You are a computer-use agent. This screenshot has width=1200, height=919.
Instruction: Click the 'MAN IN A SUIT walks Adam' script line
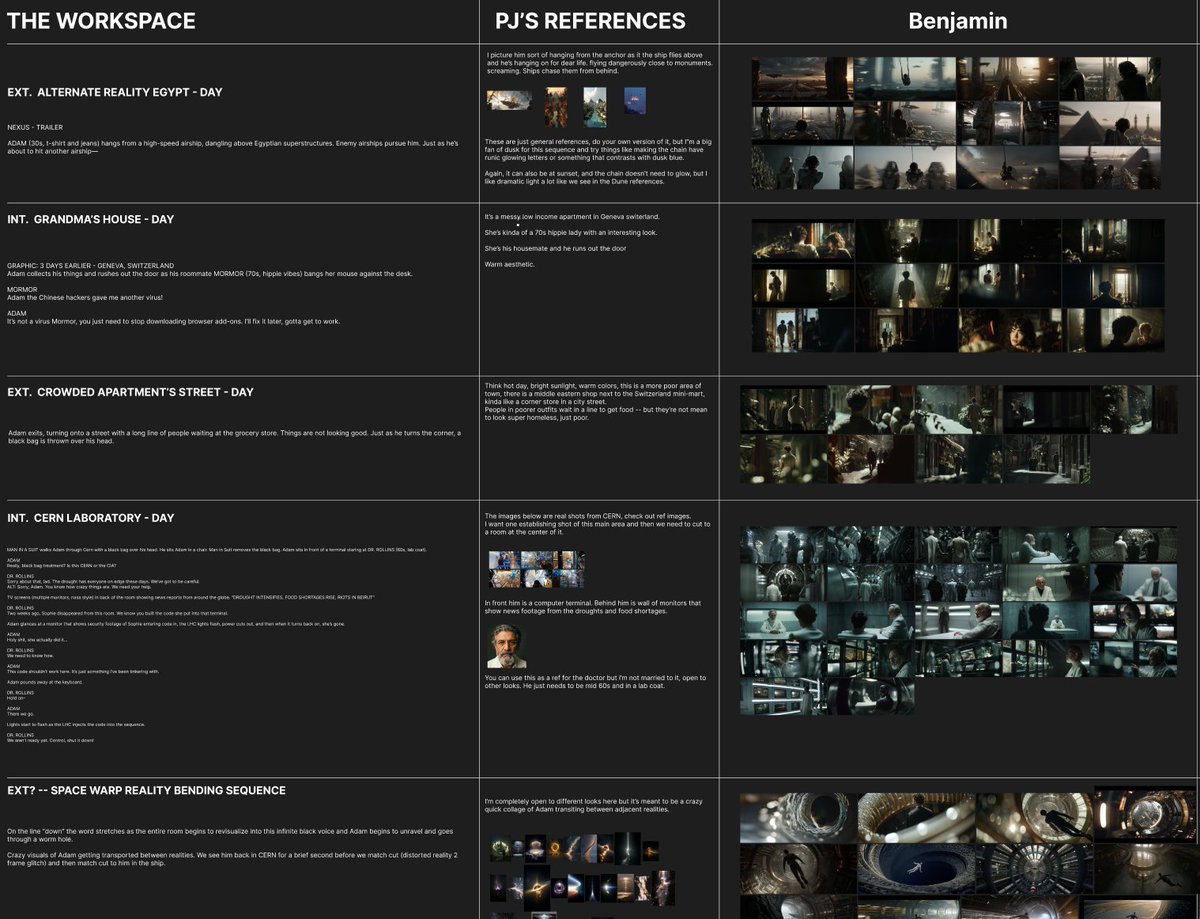tap(217, 549)
